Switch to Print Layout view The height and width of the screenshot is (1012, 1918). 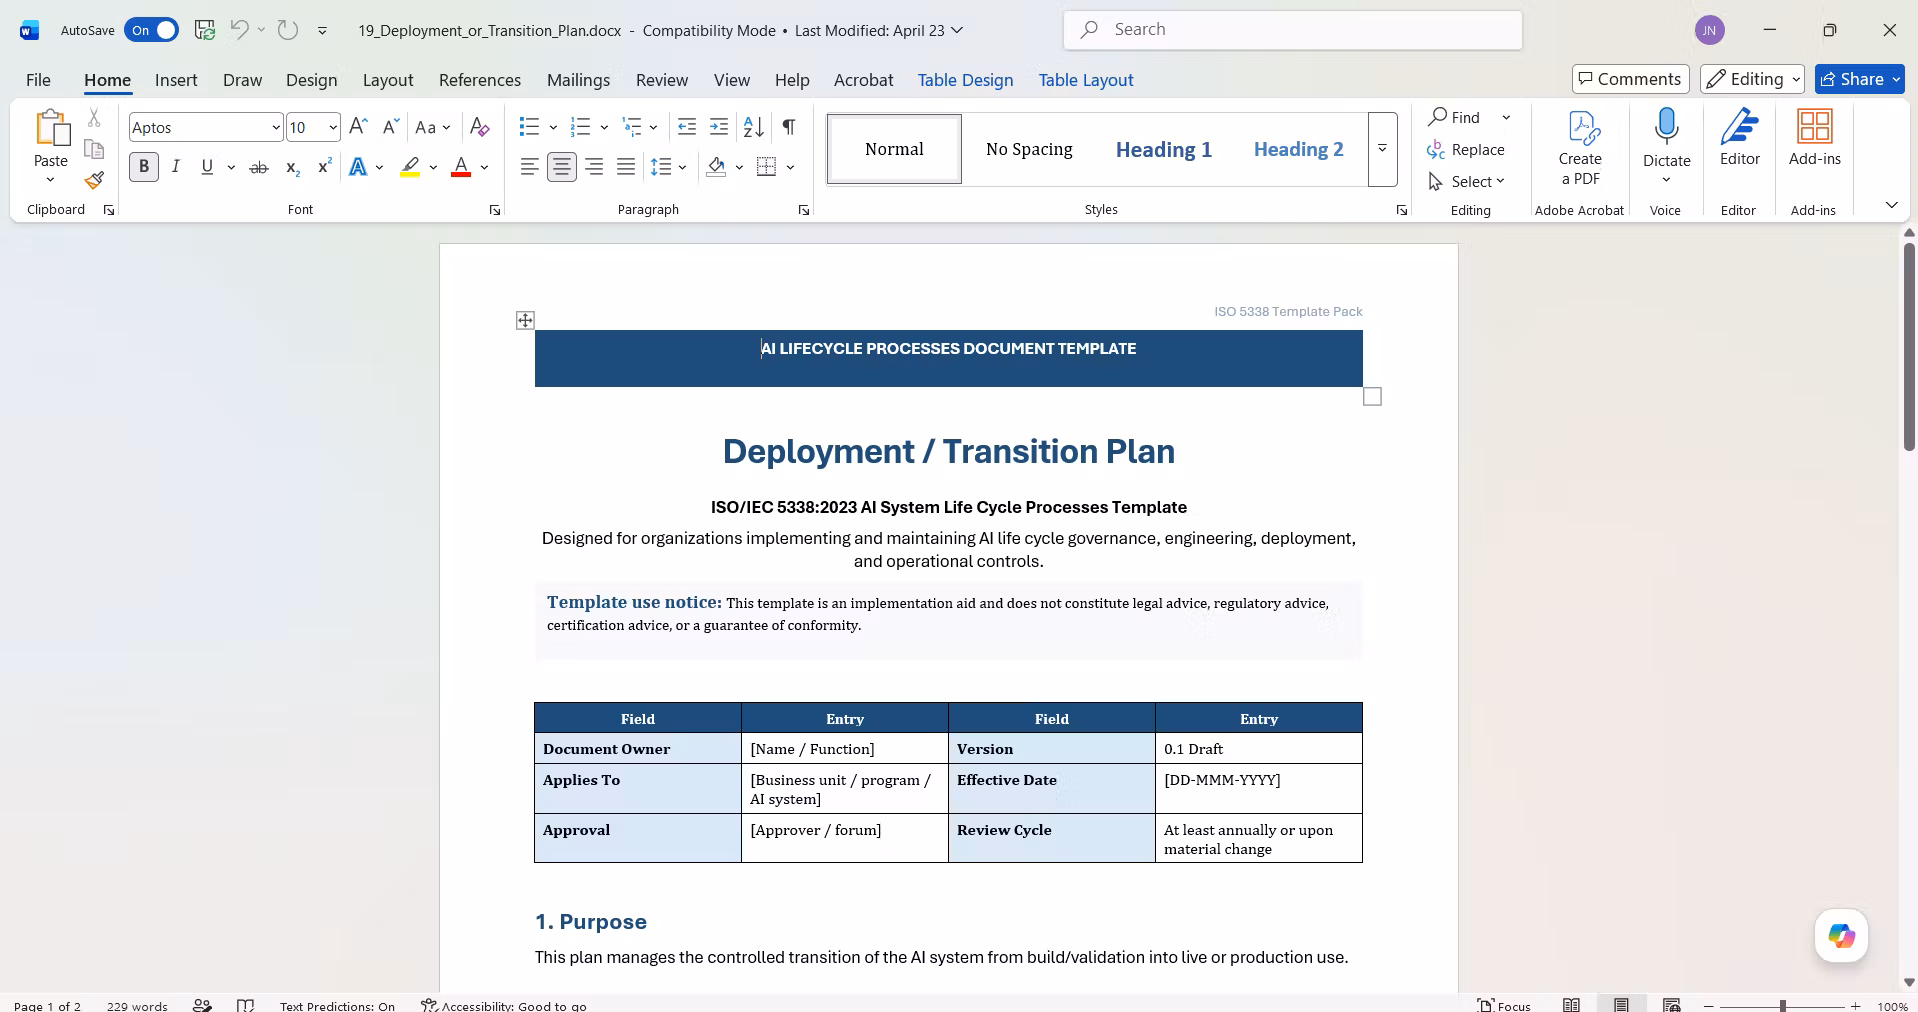pyautogui.click(x=1621, y=1004)
